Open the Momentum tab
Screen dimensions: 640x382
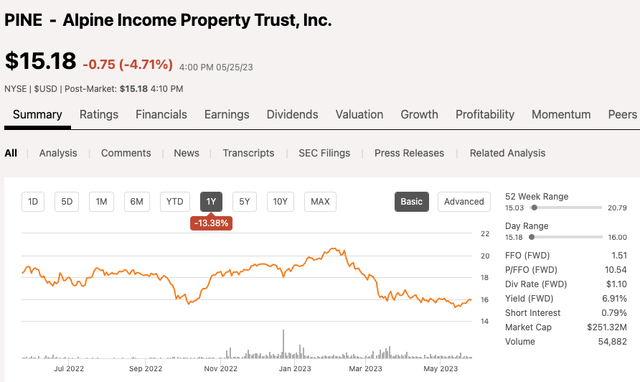pyautogui.click(x=561, y=115)
